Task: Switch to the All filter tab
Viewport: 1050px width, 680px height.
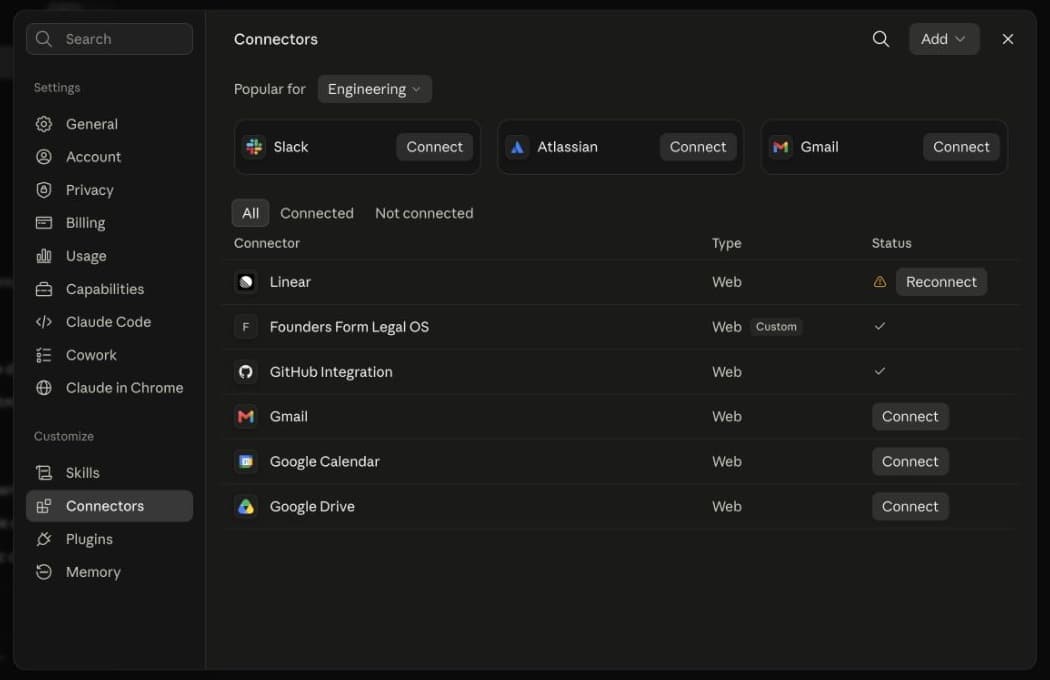Action: 250,213
